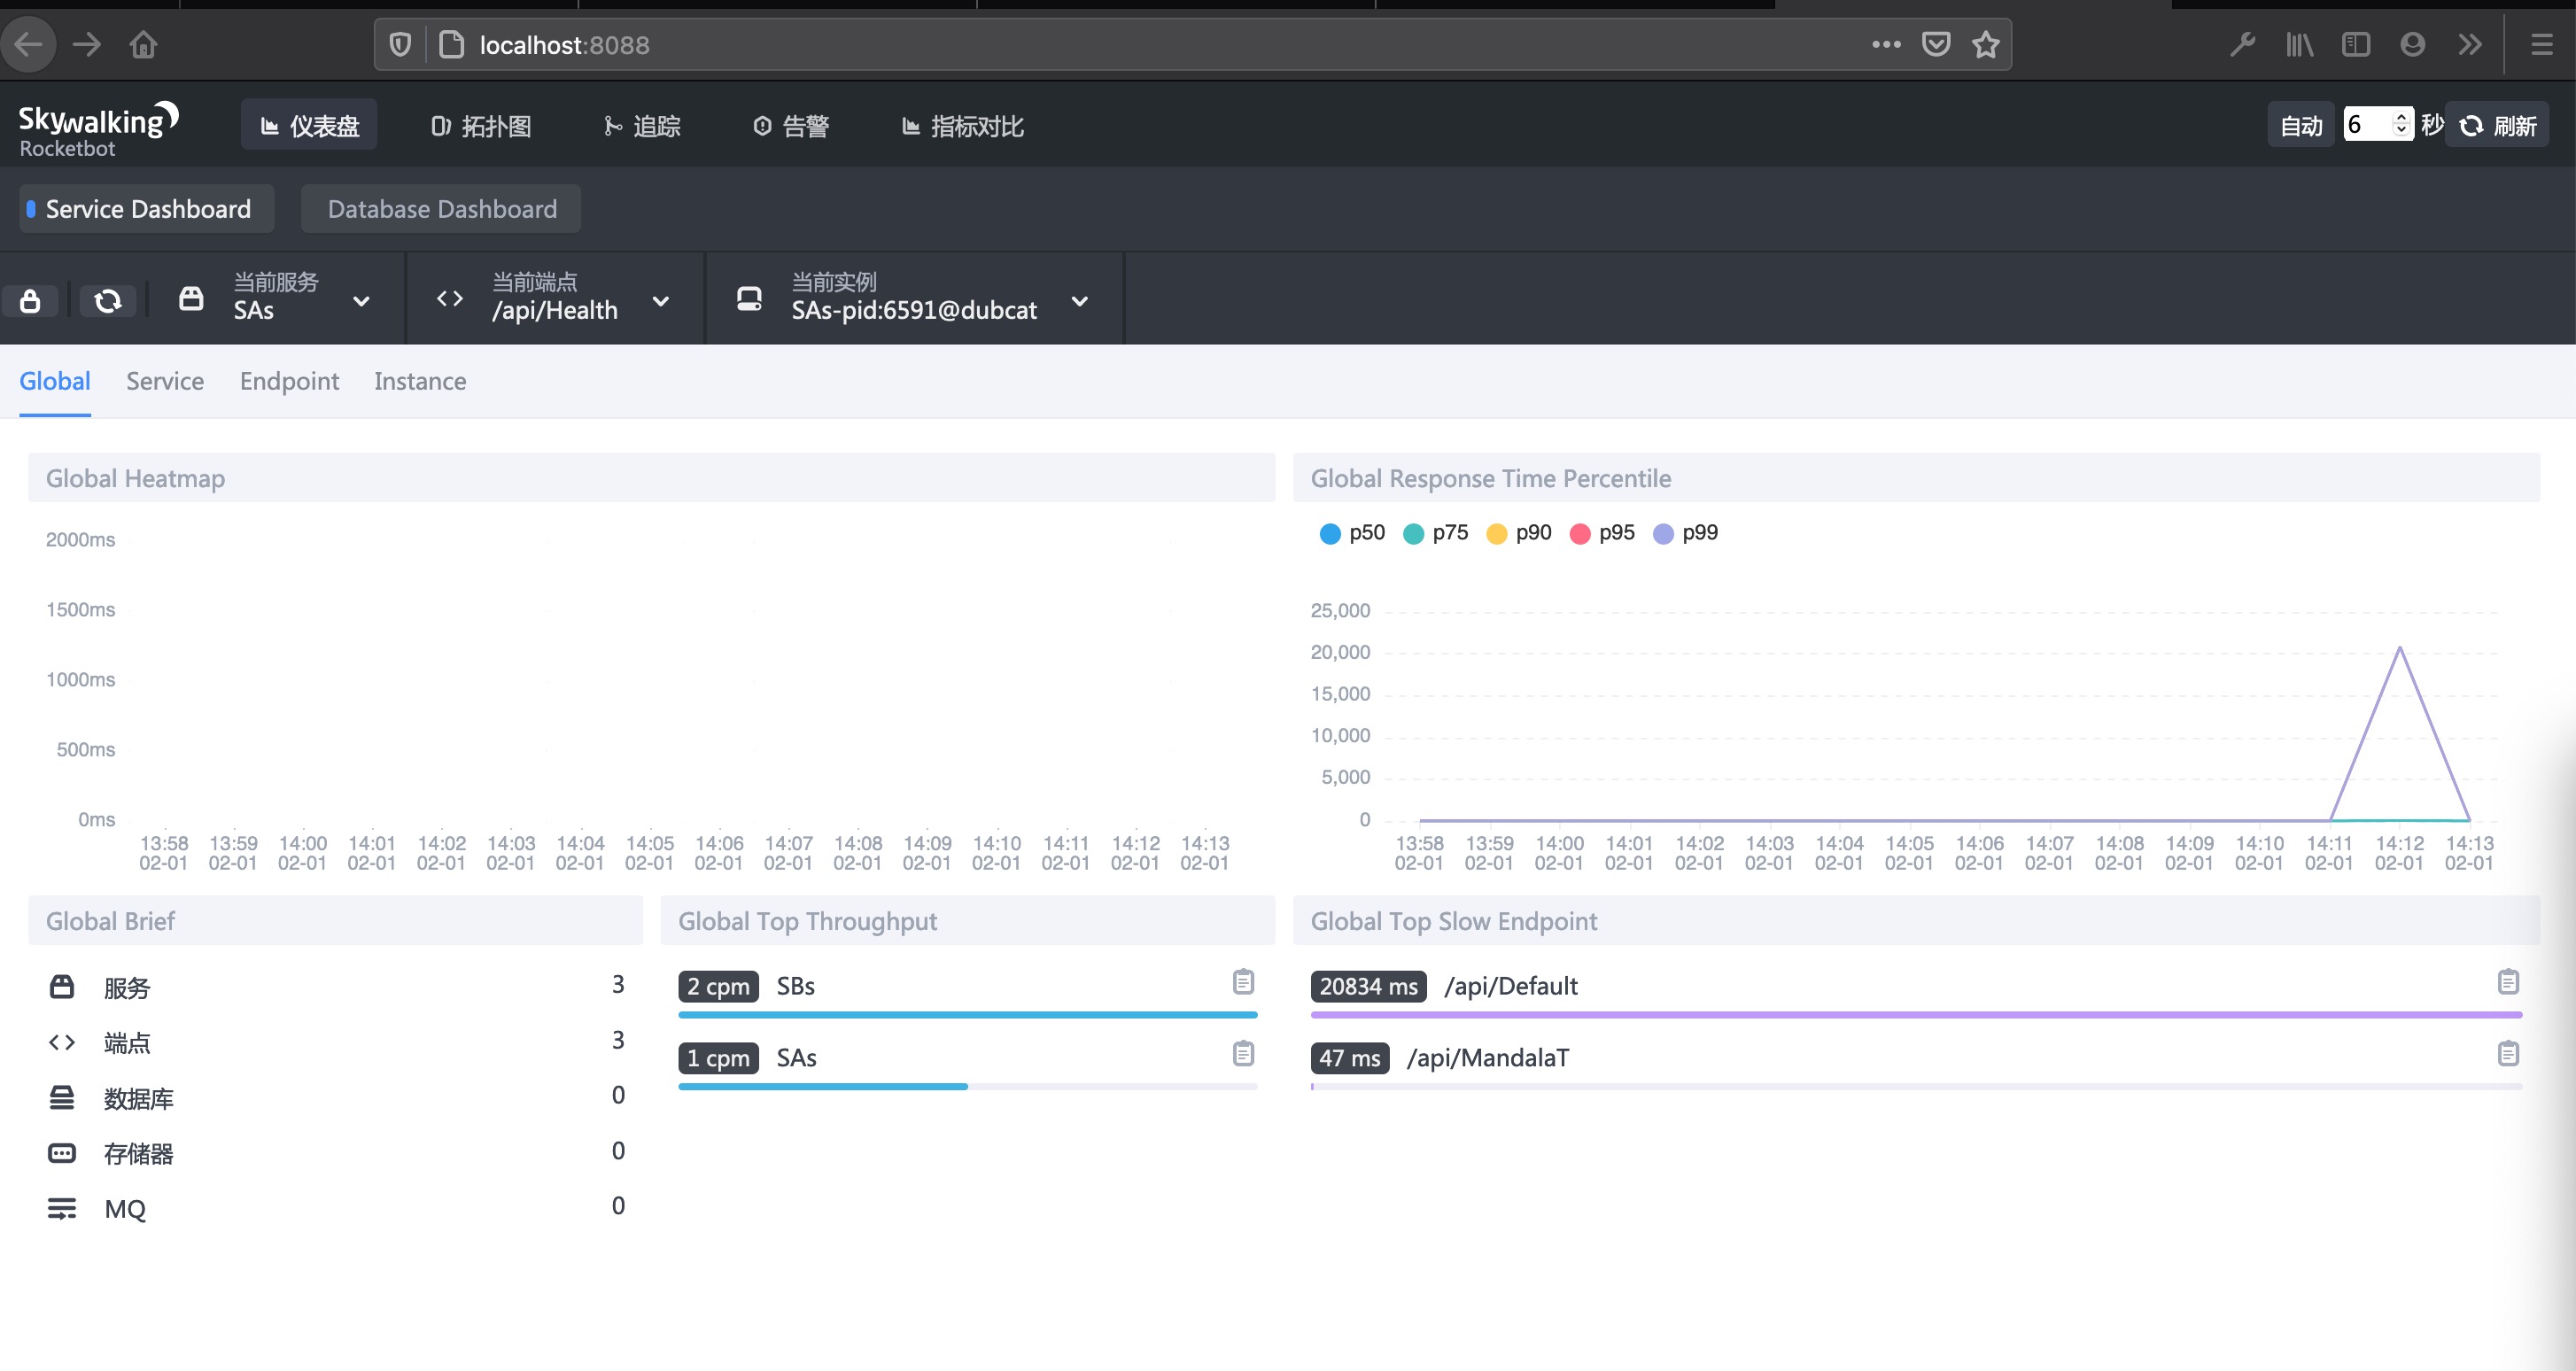Switch to Endpoint tab
The width and height of the screenshot is (2576, 1371).
click(x=289, y=381)
